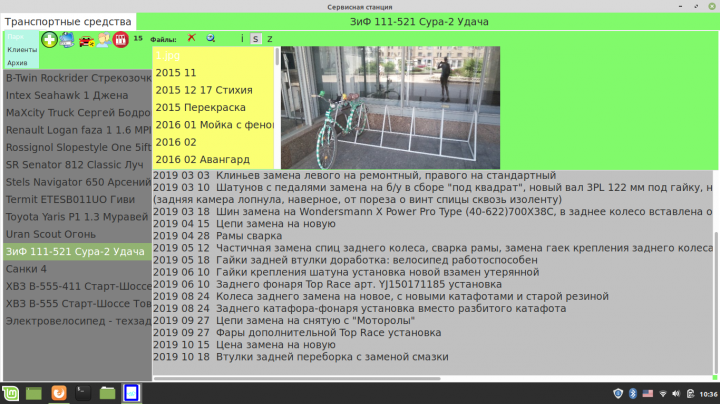Select '2016 02' entry in files list
Screen dimensions: 720x404
pos(213,142)
